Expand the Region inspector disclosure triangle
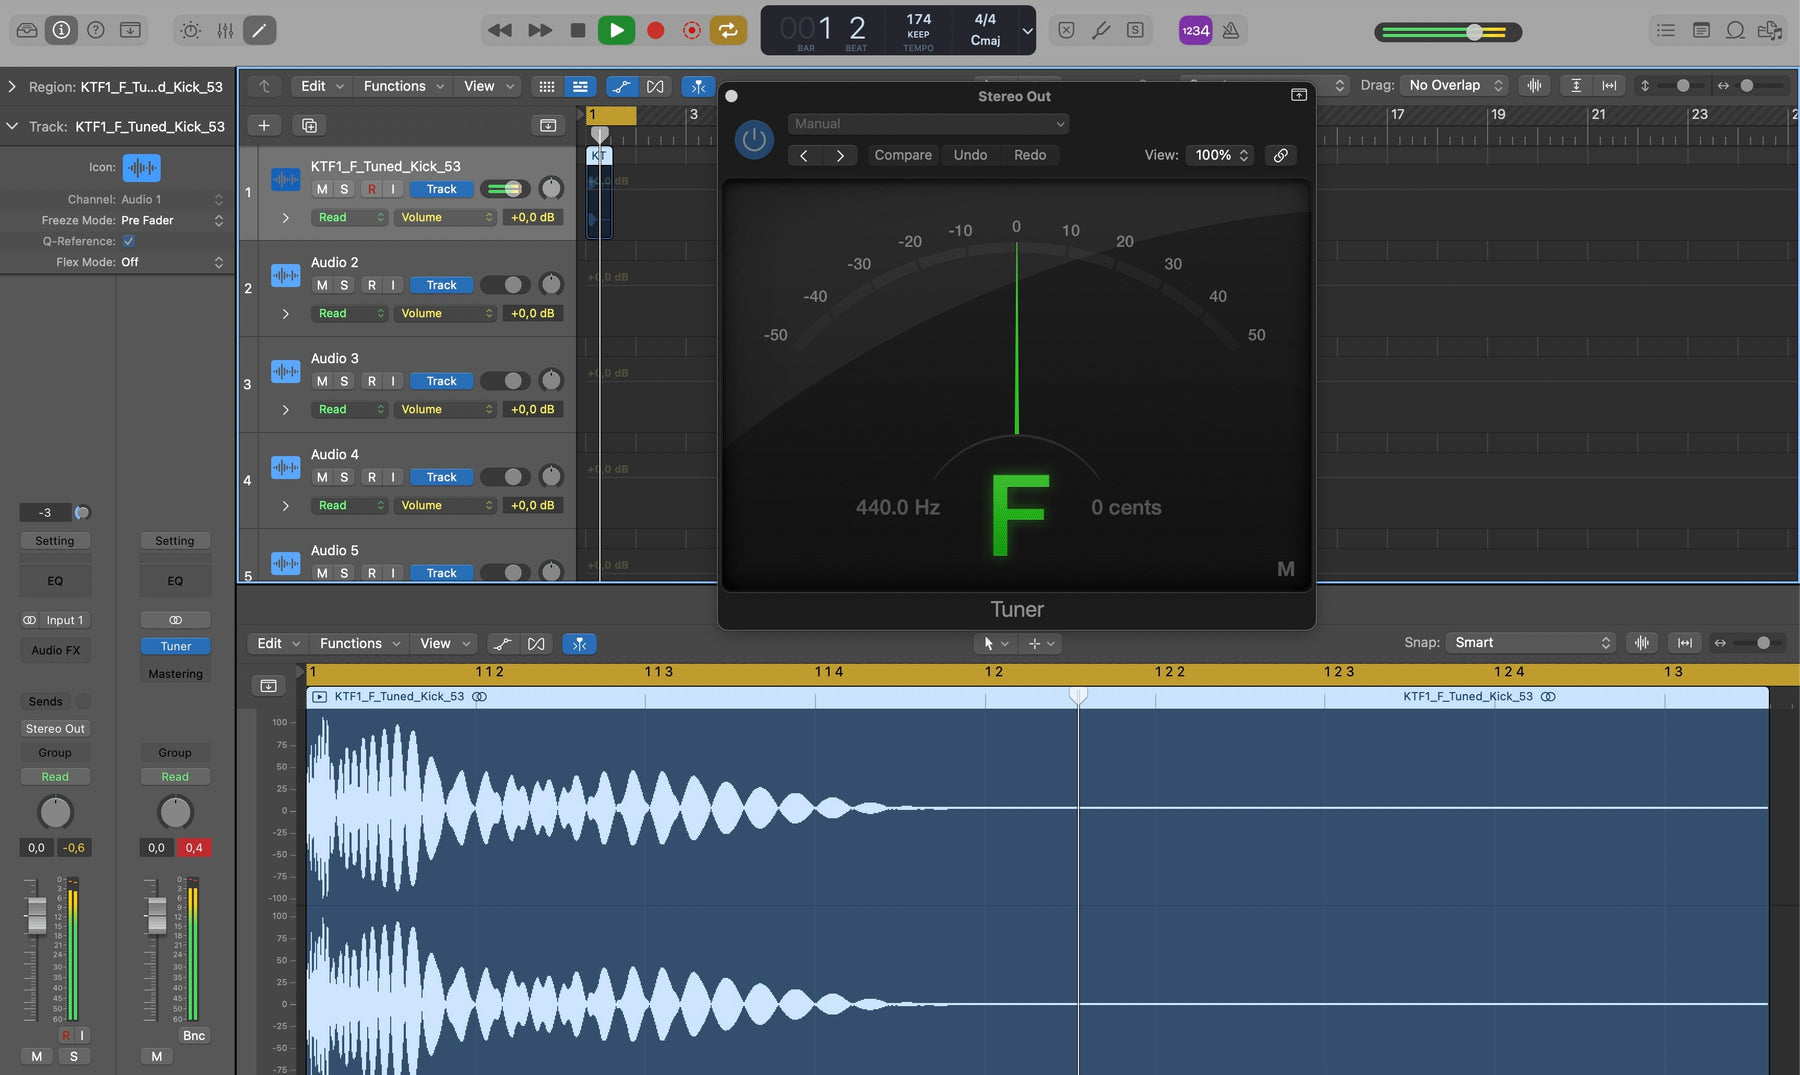 pos(12,87)
